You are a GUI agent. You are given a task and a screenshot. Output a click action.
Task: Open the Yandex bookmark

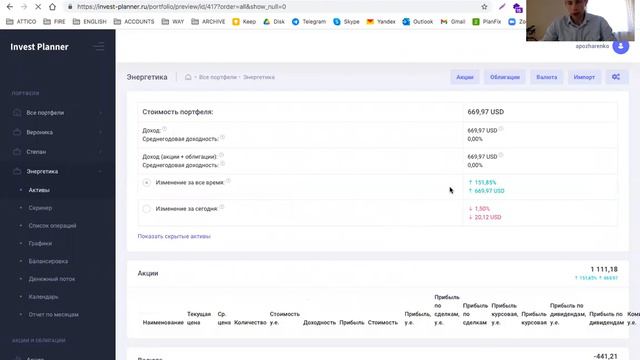coord(381,22)
